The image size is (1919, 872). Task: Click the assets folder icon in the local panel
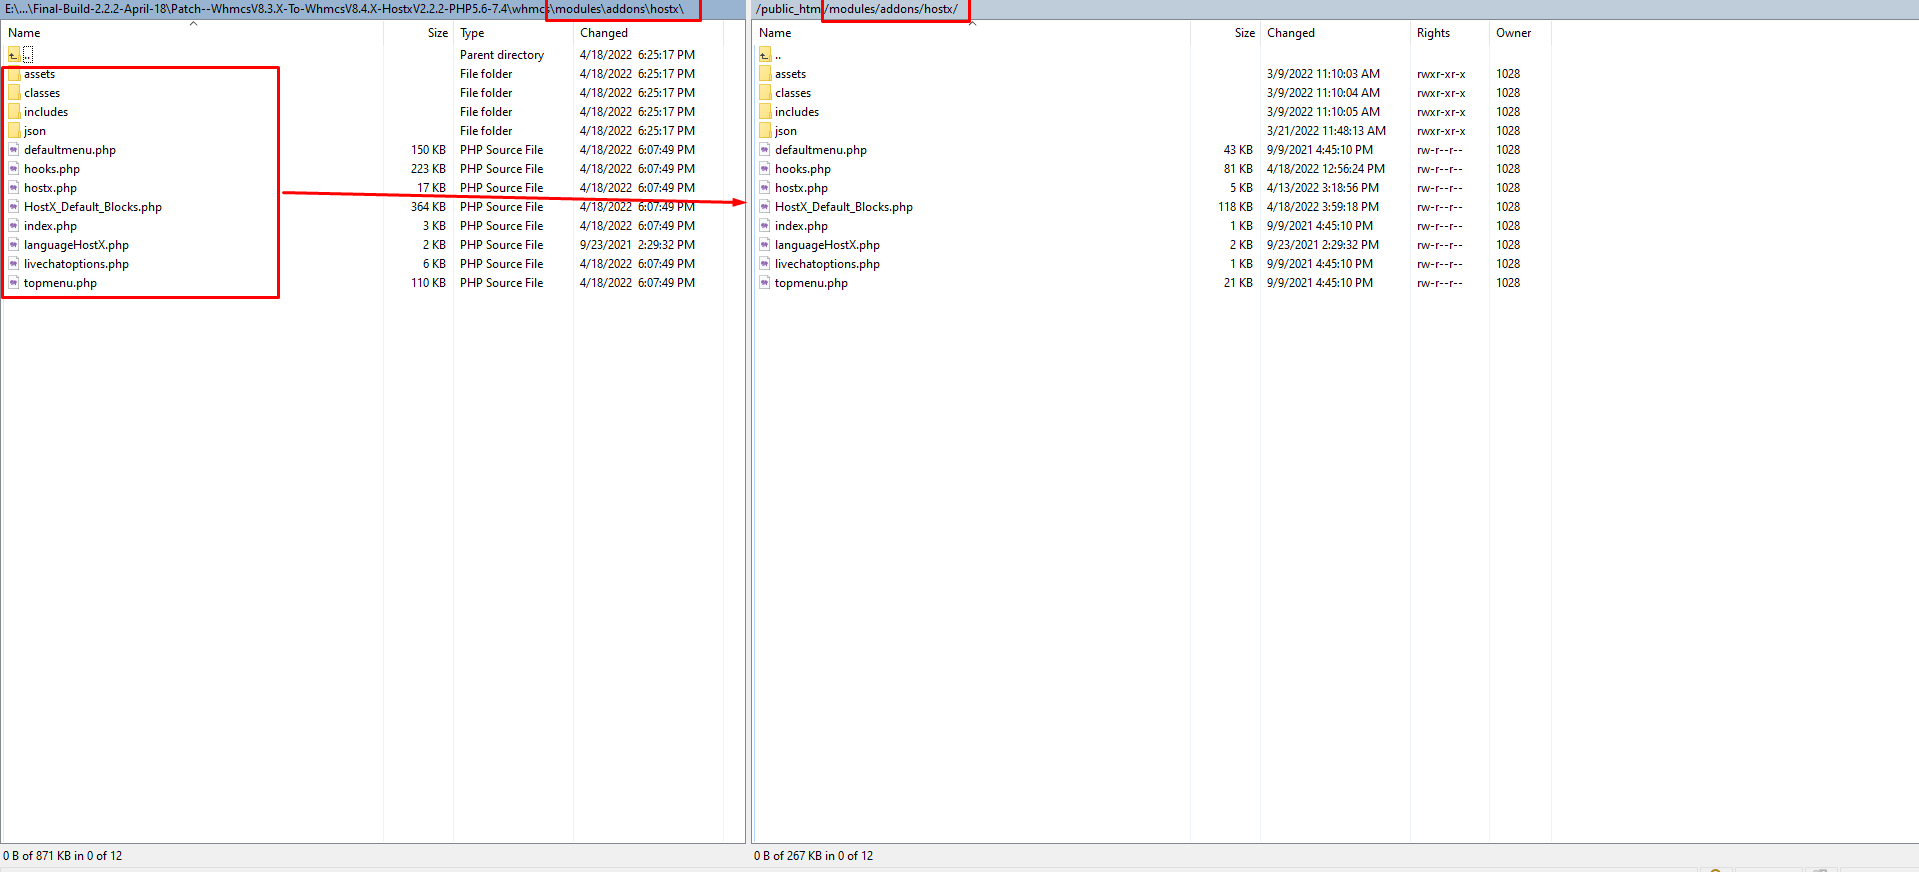14,74
